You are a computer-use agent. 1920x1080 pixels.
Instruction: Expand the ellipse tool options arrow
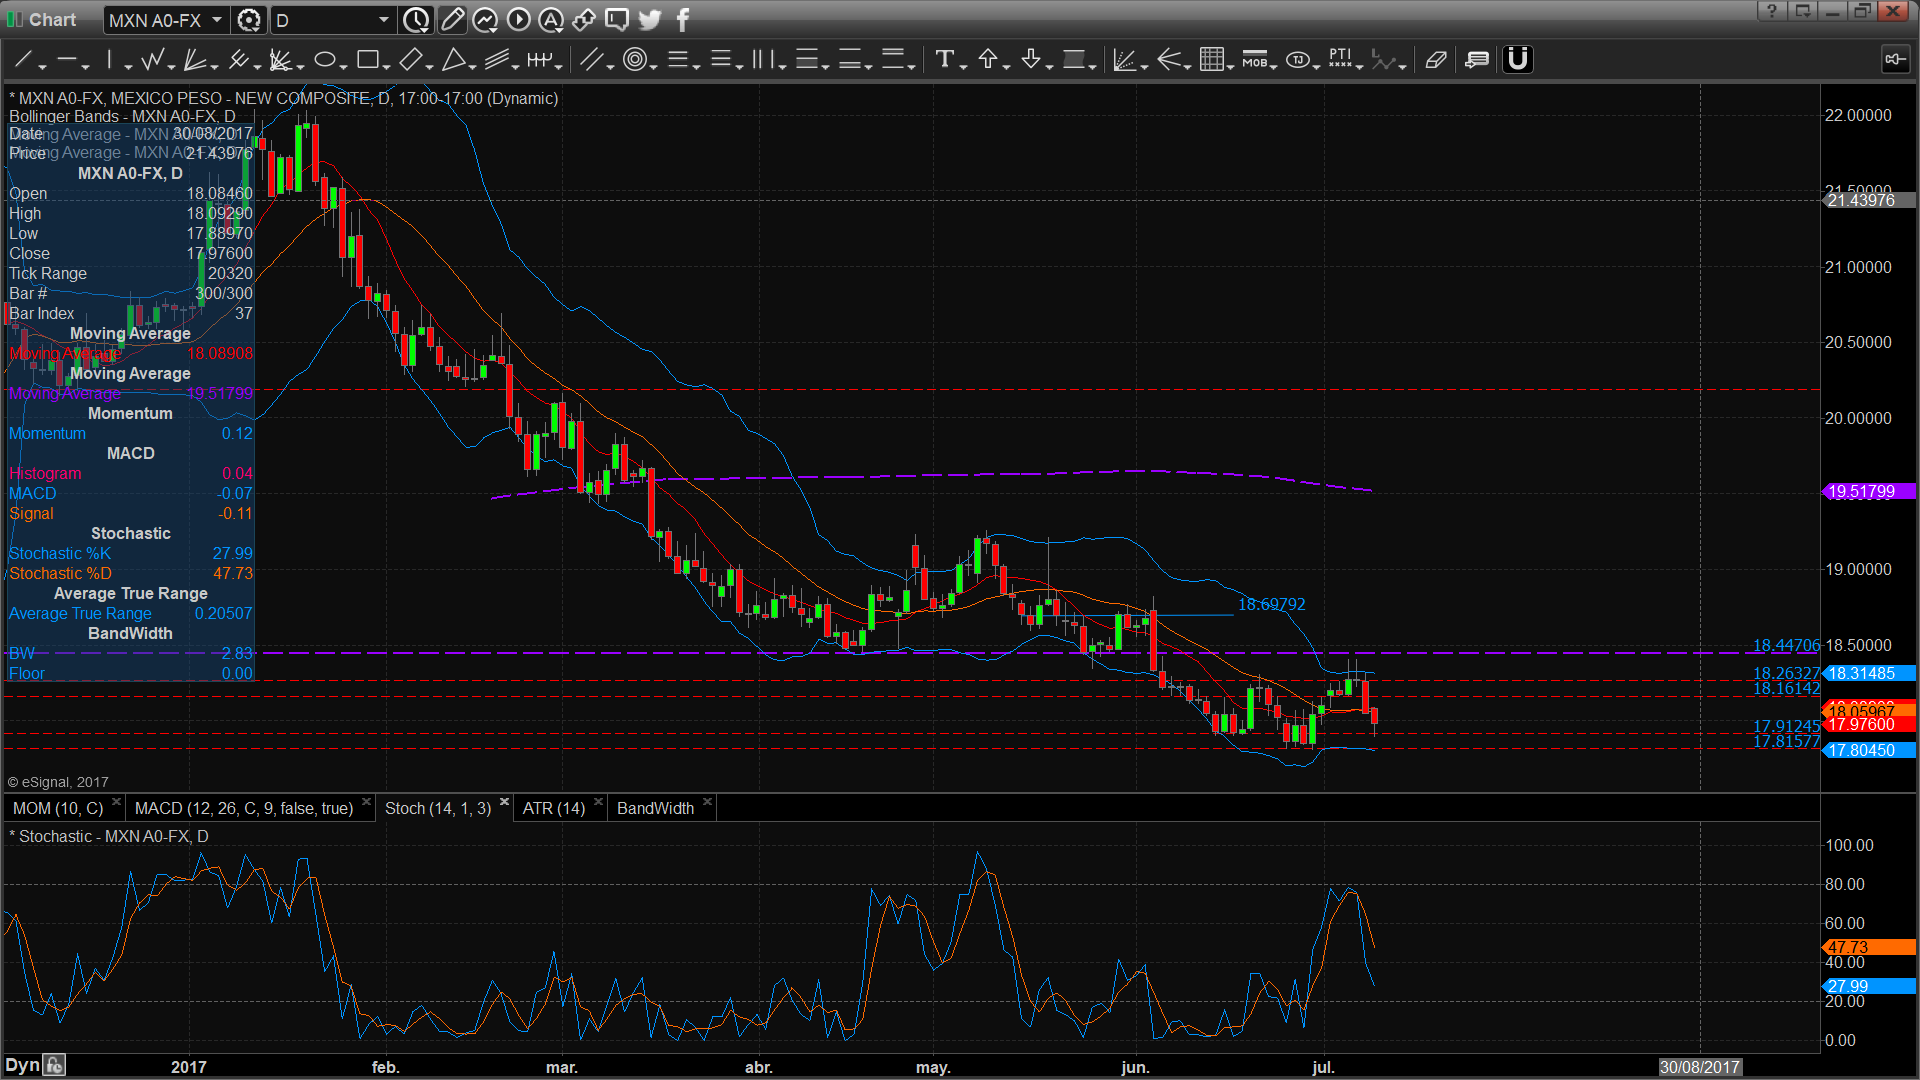[x=344, y=67]
